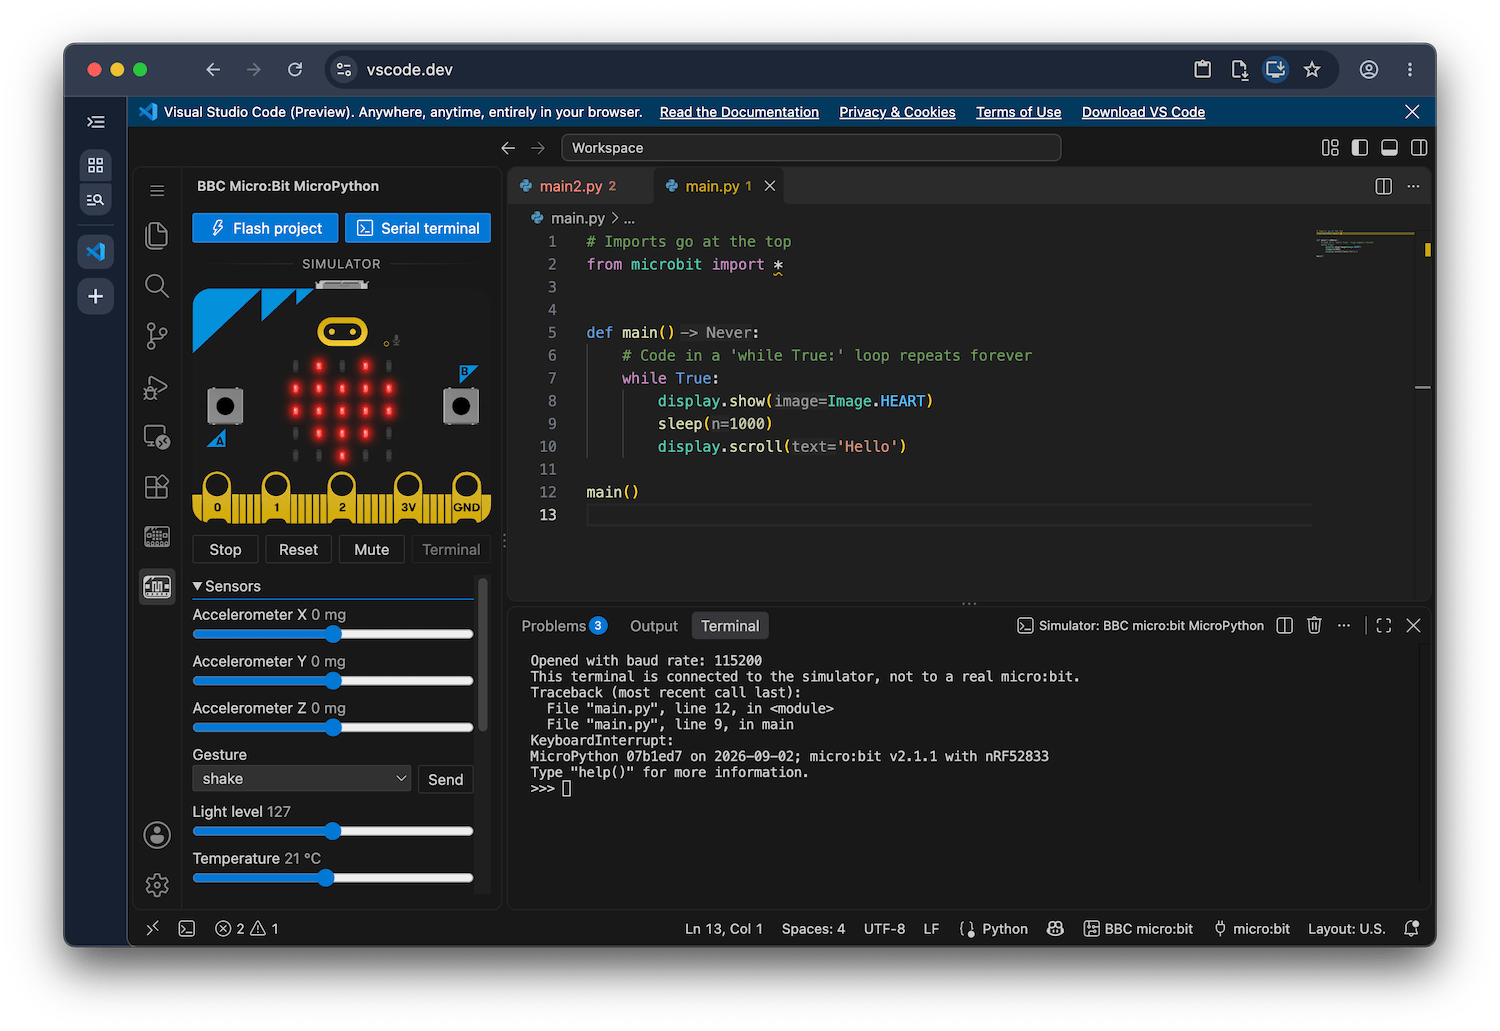Open the Explorer view in activity bar

pos(157,235)
